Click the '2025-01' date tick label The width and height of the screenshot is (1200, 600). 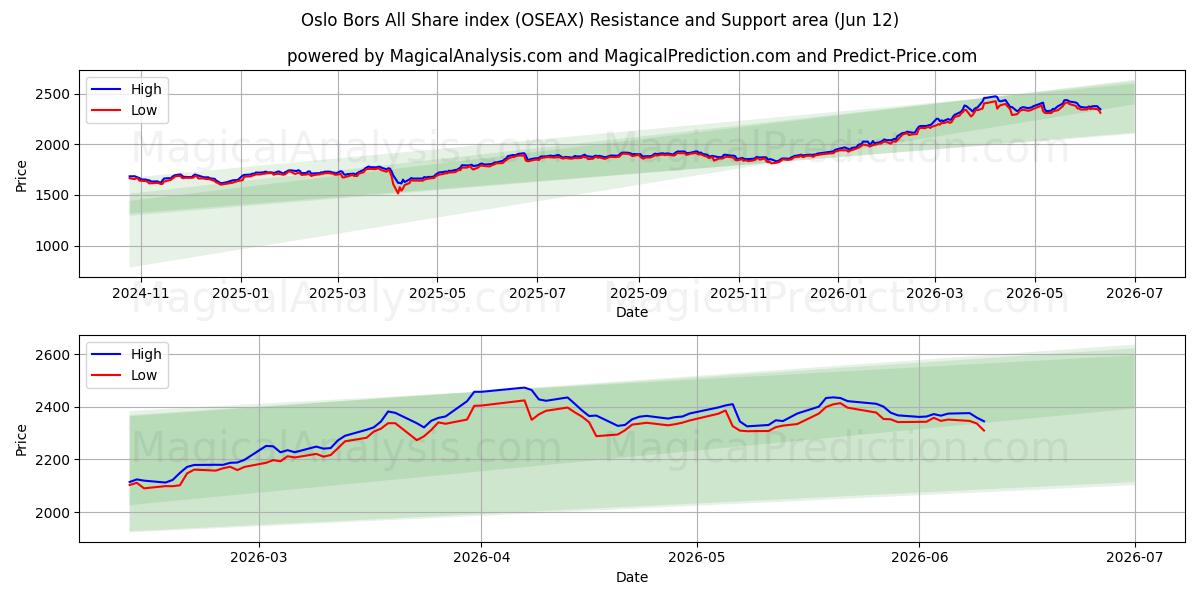tap(241, 293)
